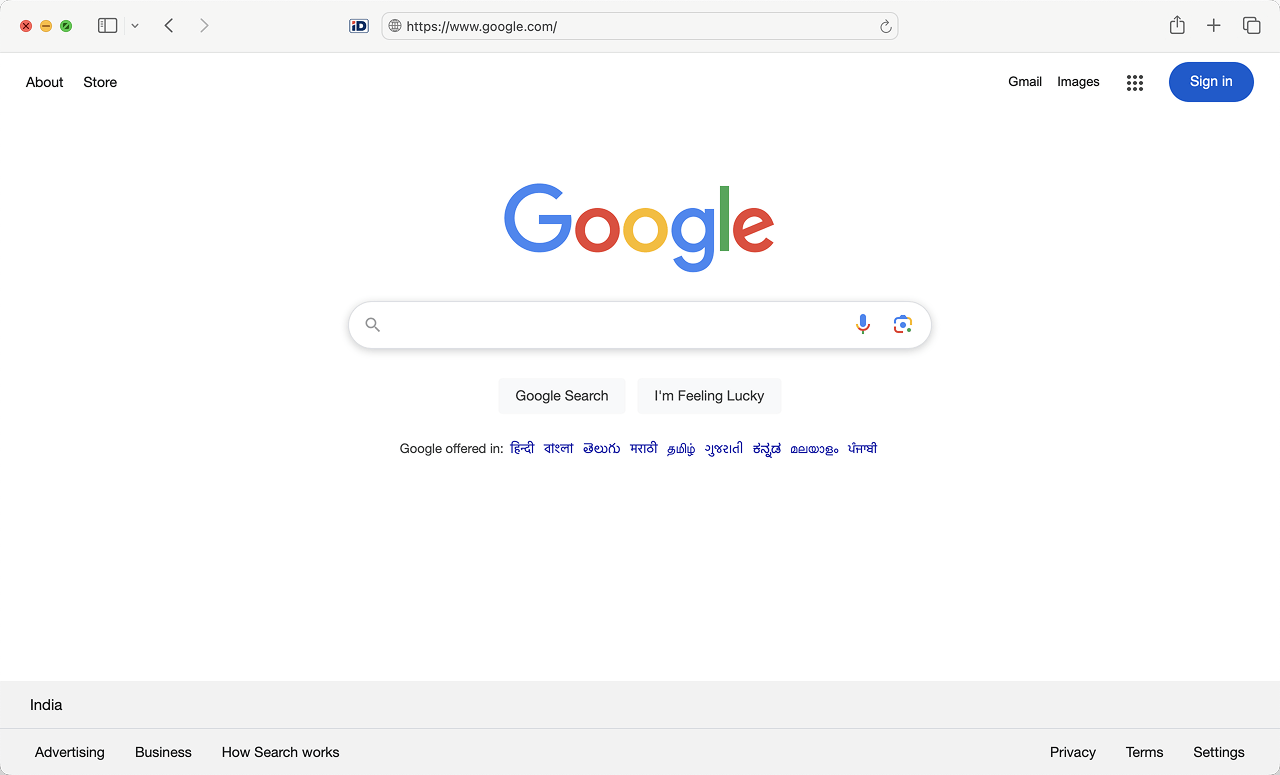Switch Google language to हिन्दी
Image resolution: width=1280 pixels, height=775 pixels.
tap(522, 449)
